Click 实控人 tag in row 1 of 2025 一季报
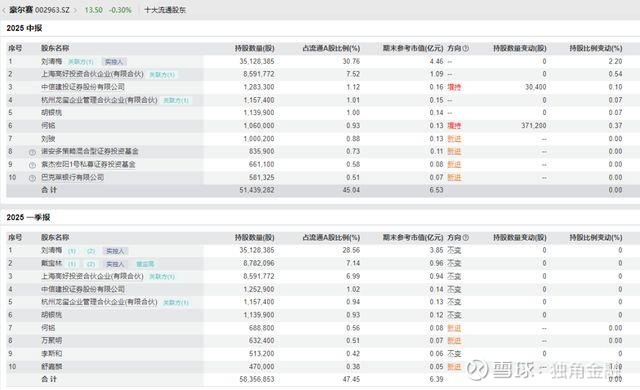Viewport: 640px width, 390px height. (x=115, y=251)
